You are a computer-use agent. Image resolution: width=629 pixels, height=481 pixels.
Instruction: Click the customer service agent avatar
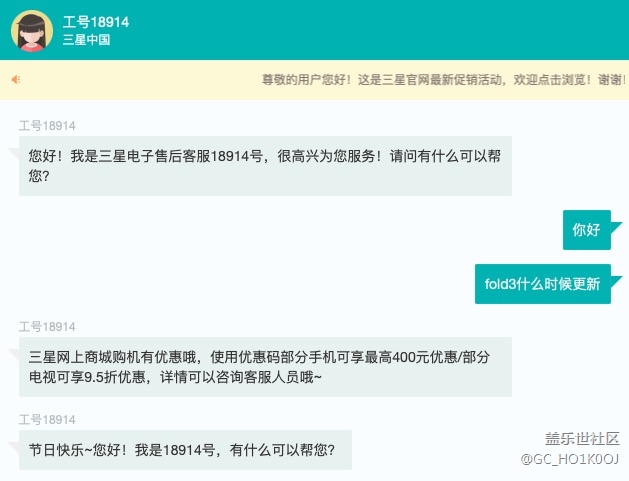point(32,30)
